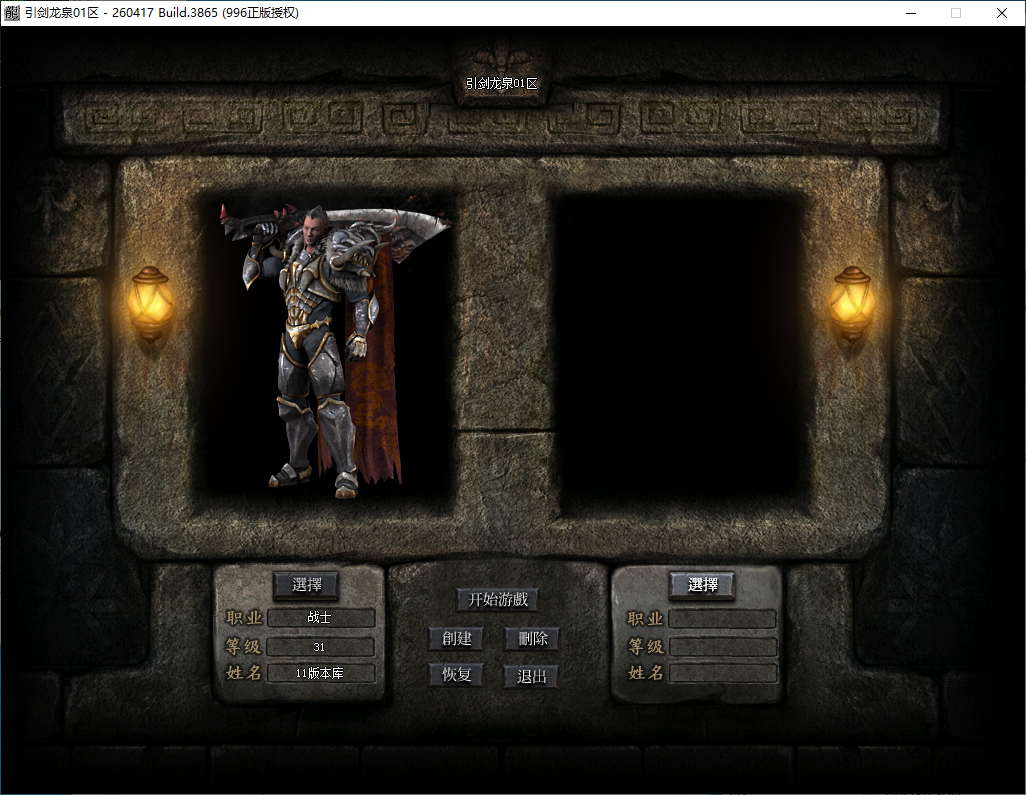This screenshot has width=1026, height=795.
Task: Click the 引剑龙泉01区 server name plaque
Action: (502, 83)
